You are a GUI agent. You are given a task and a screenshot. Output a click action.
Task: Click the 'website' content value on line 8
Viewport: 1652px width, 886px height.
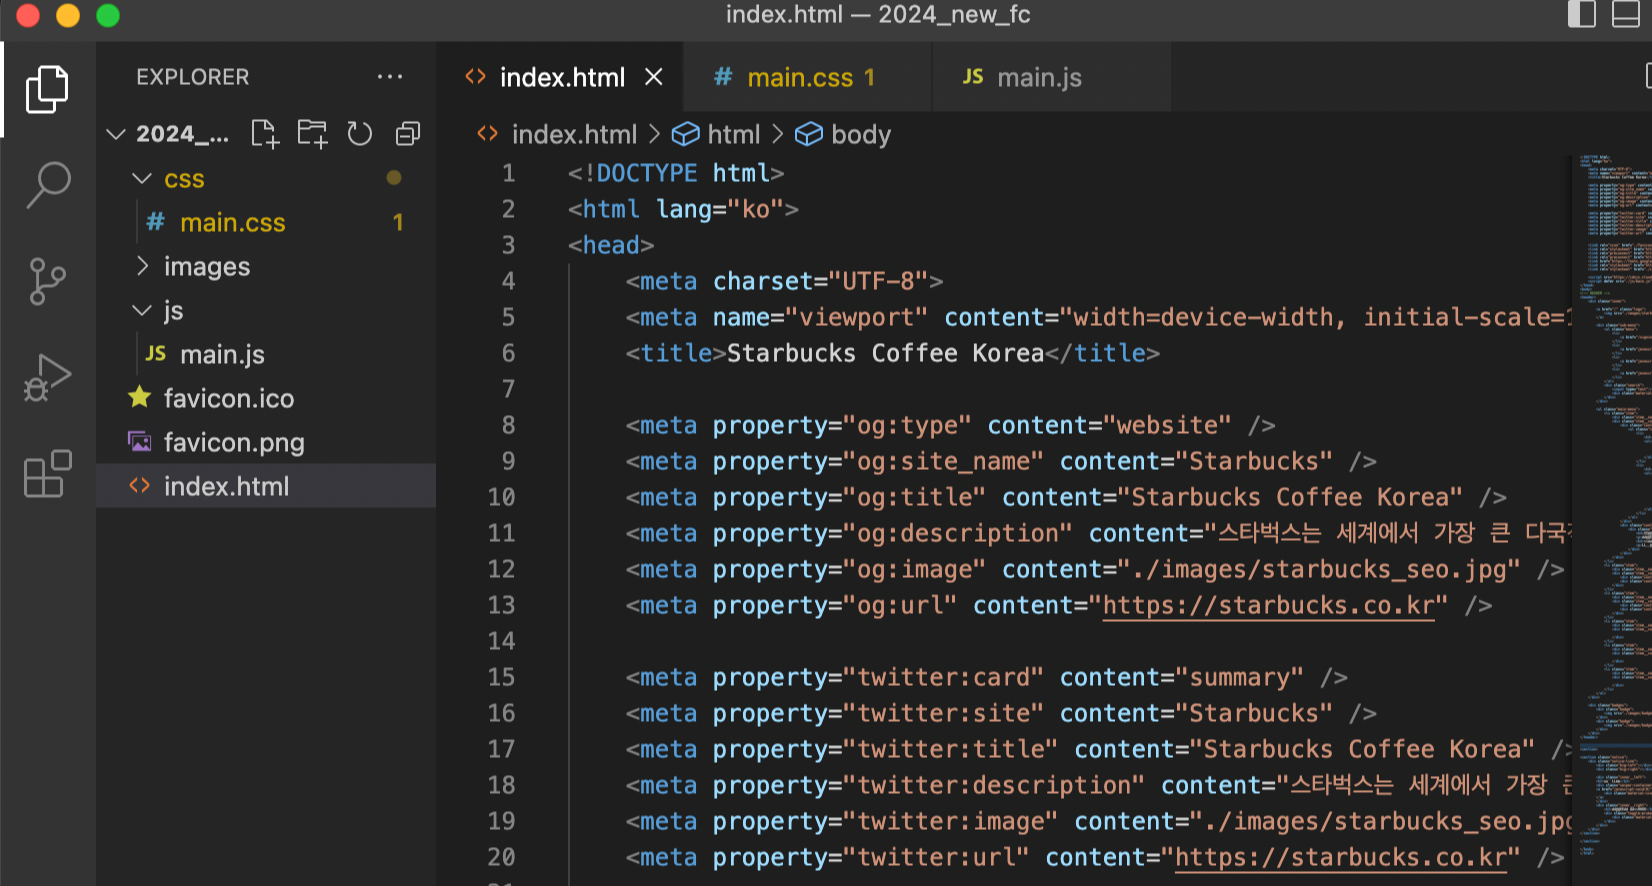click(1167, 425)
